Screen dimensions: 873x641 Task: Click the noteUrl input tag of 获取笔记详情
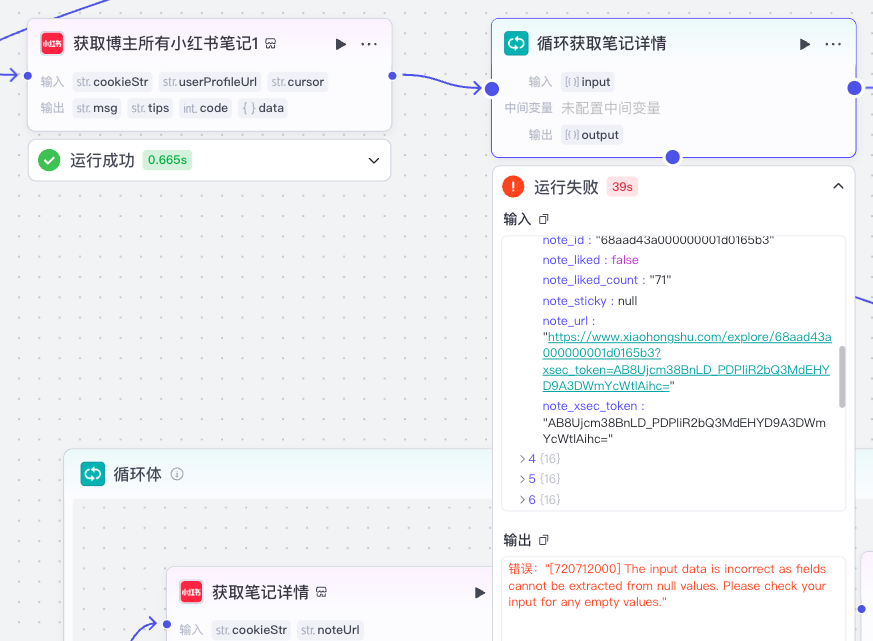(x=330, y=630)
